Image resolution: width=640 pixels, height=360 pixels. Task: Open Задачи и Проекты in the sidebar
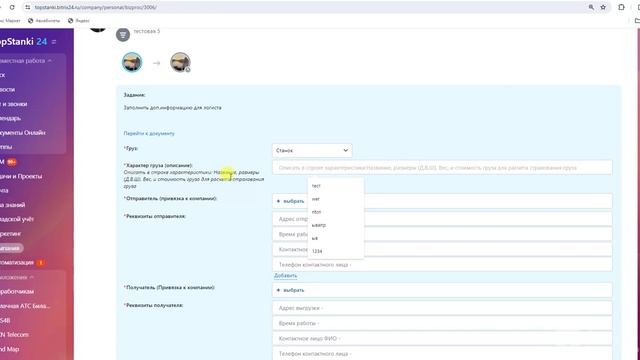point(21,176)
